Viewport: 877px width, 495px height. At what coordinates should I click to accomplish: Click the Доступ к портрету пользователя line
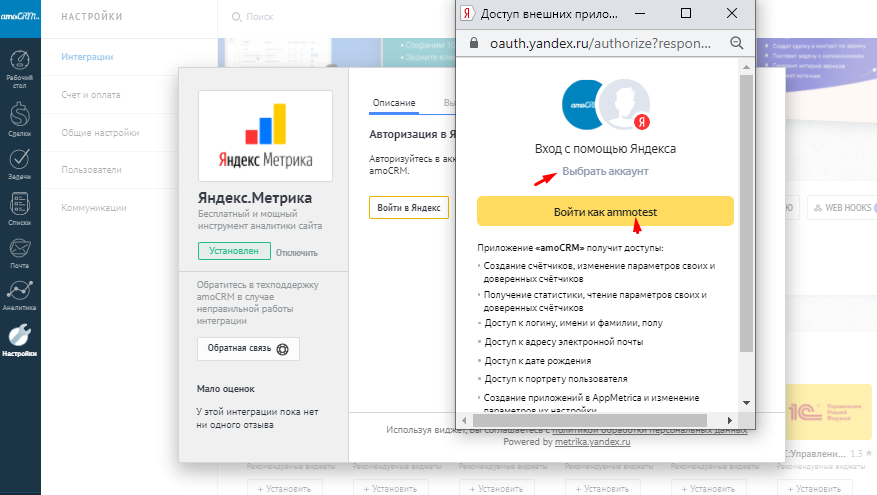[x=556, y=379]
